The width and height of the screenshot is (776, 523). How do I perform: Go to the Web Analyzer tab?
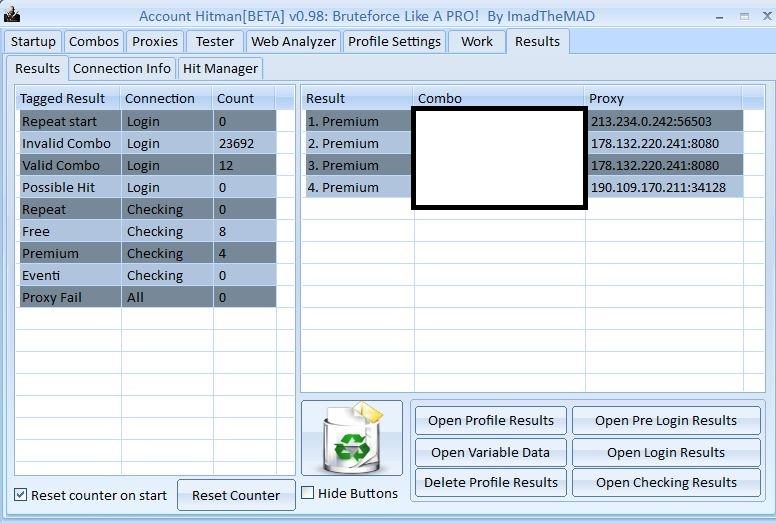(293, 41)
